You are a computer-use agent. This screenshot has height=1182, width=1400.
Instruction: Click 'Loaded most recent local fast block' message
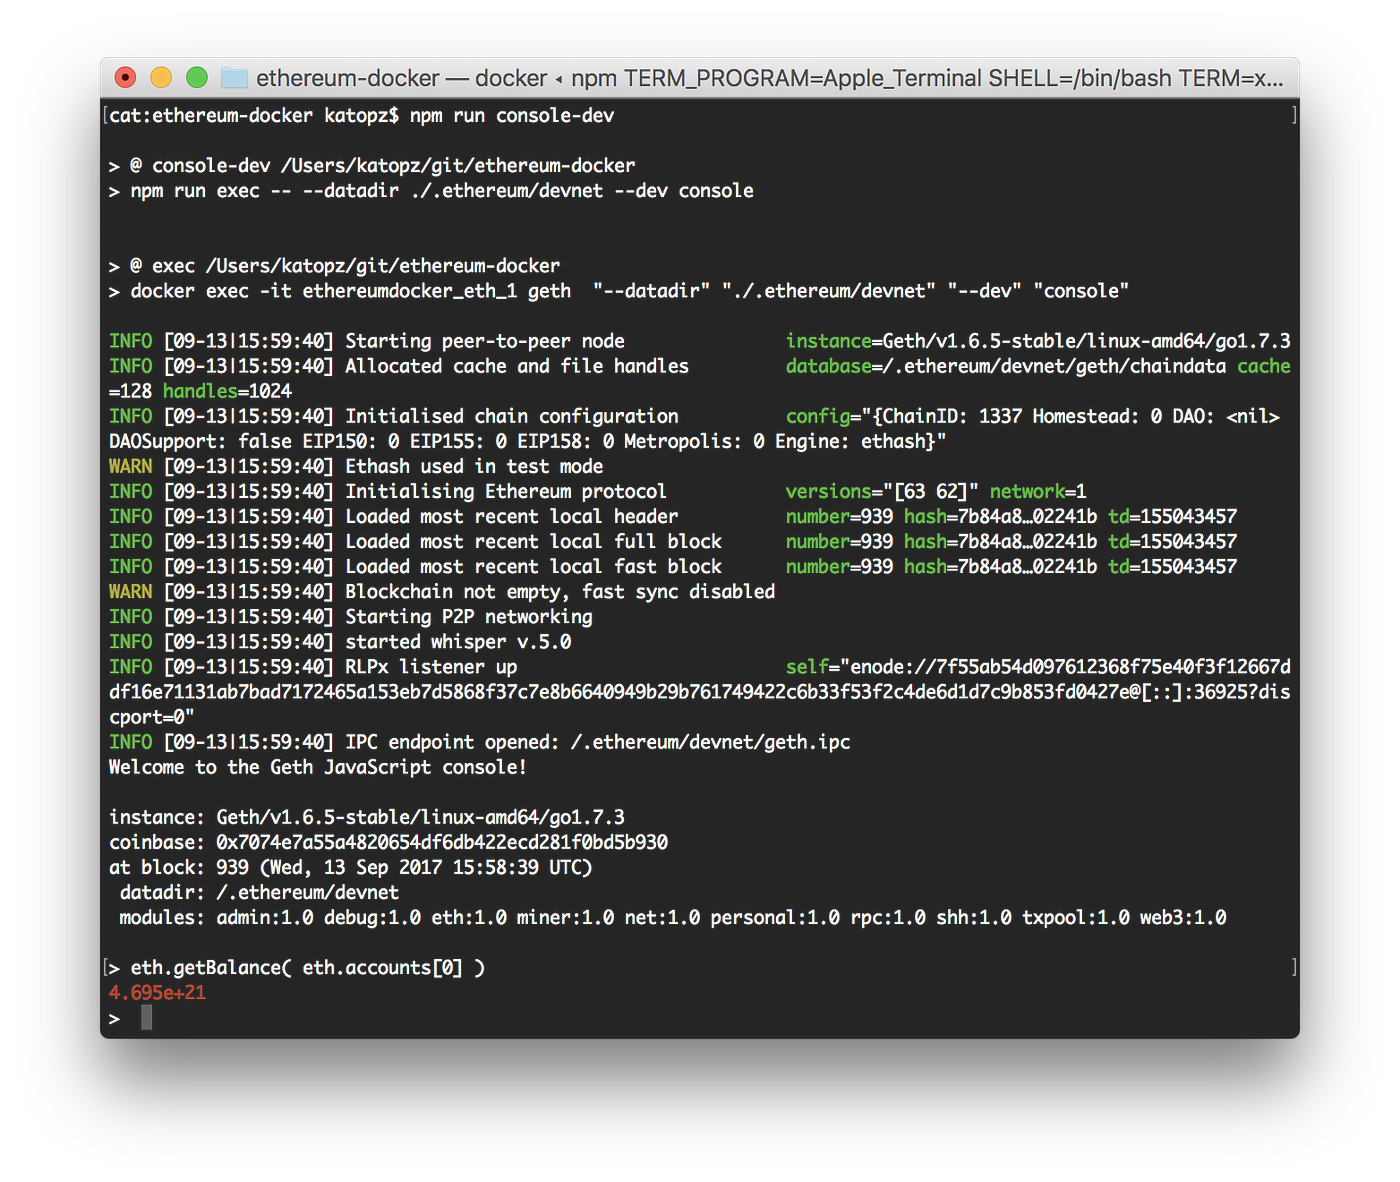tap(533, 567)
